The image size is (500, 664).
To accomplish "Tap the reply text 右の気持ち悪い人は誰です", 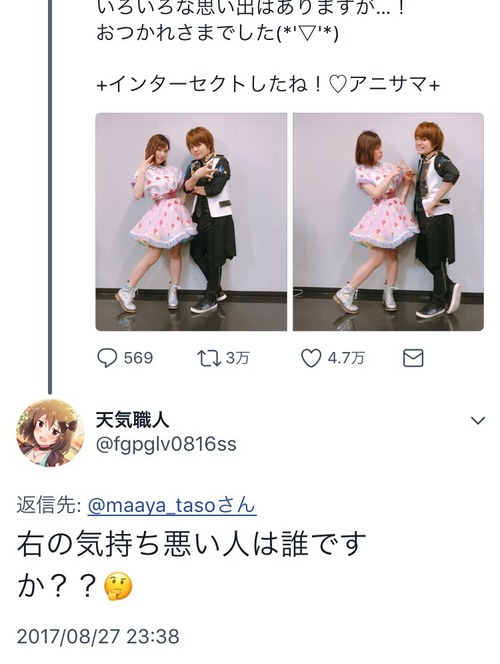I will pyautogui.click(x=191, y=544).
